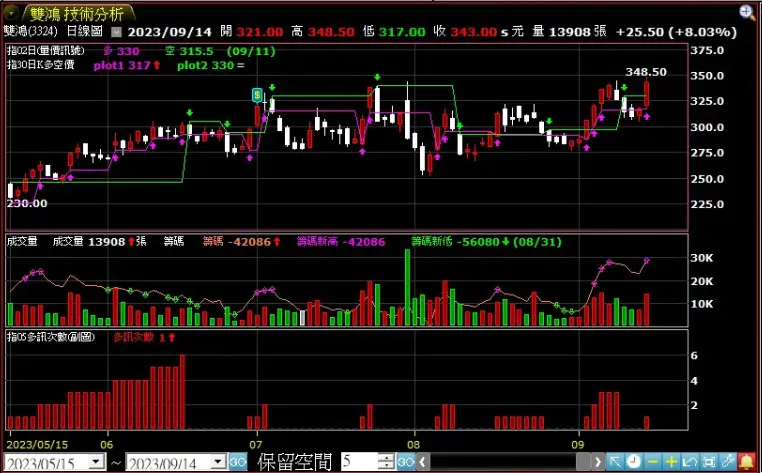The width and height of the screenshot is (762, 473).
Task: Click the 指05多訊次數(副圖) indicator label
Action: point(51,337)
